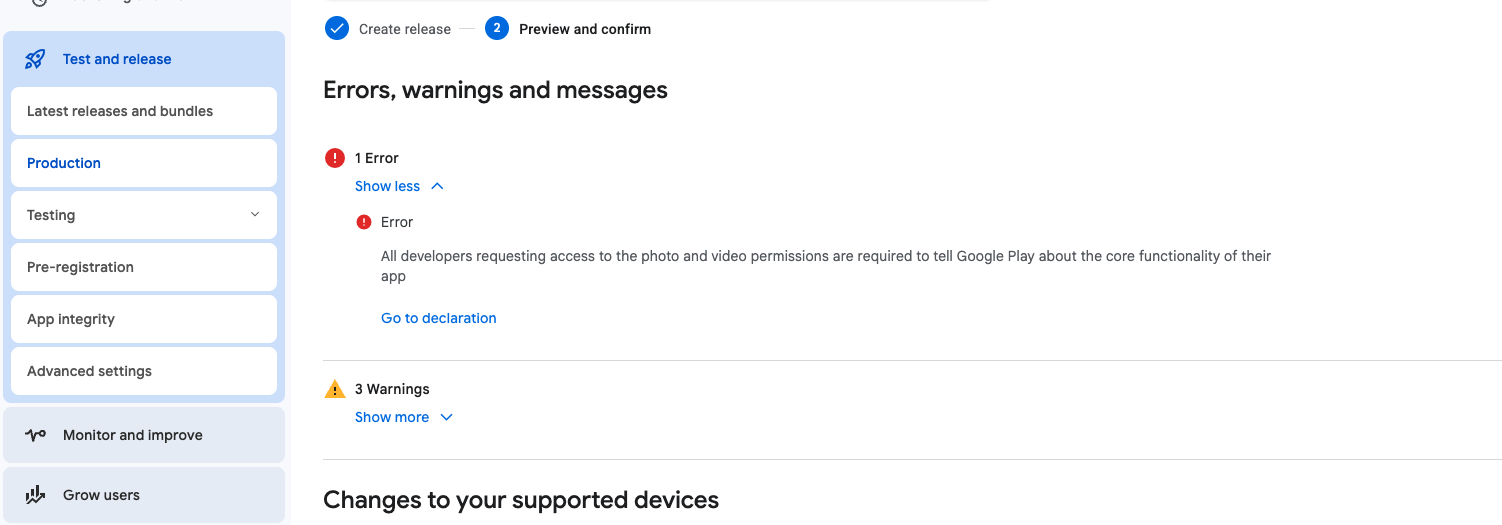
Task: Click the Create release checkmark step icon
Action: pos(337,29)
